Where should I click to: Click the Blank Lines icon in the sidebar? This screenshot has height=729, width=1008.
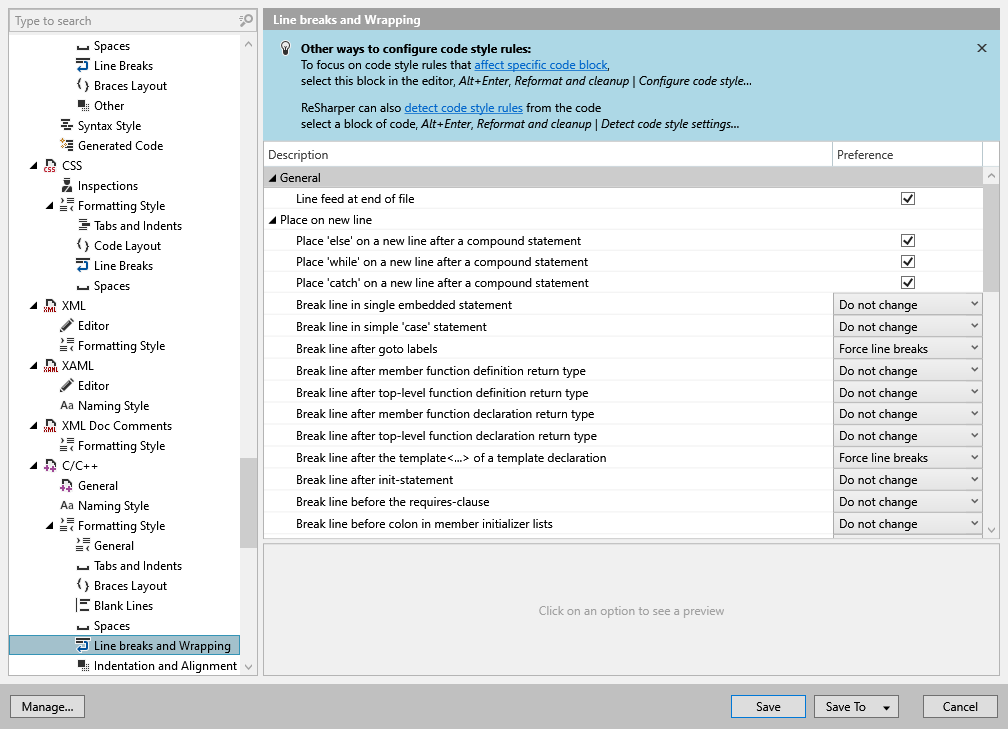[82, 605]
